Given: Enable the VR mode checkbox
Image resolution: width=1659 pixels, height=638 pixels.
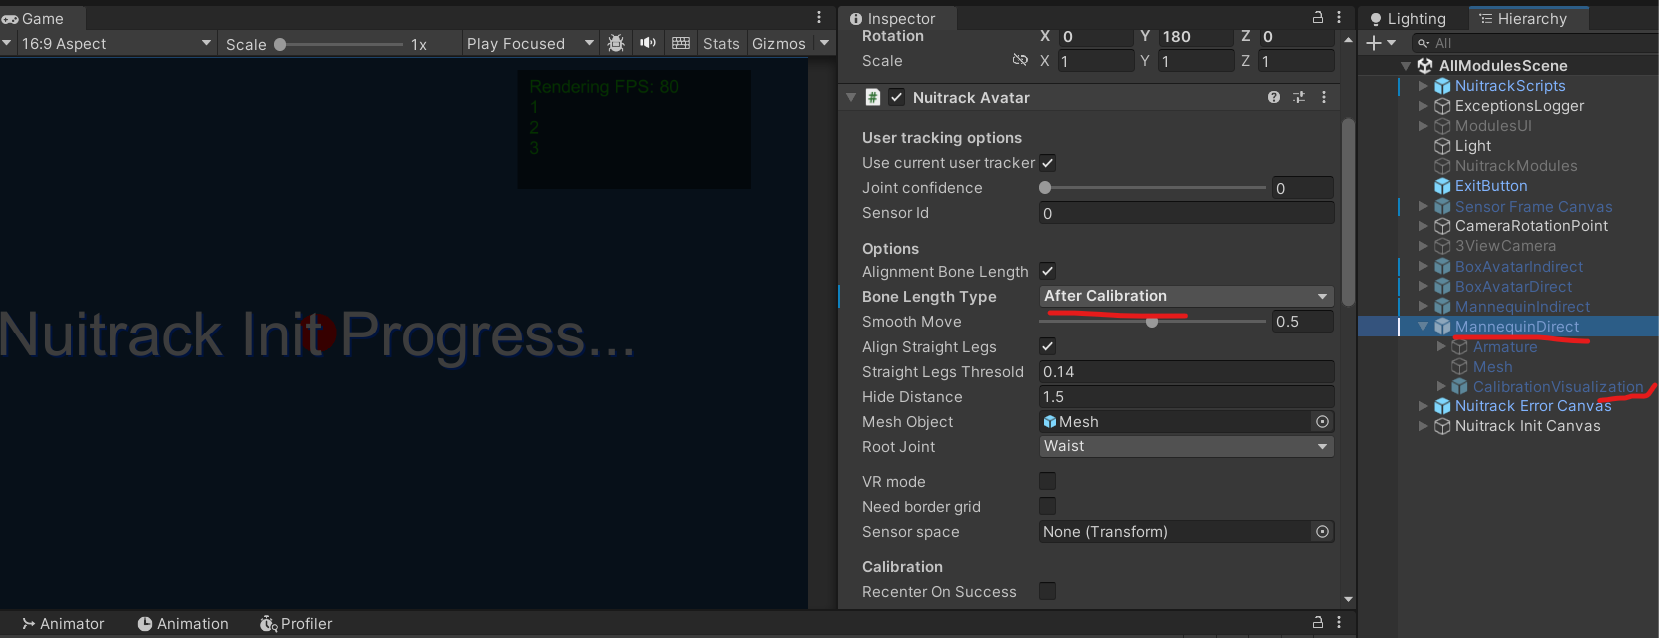Looking at the screenshot, I should (1048, 482).
